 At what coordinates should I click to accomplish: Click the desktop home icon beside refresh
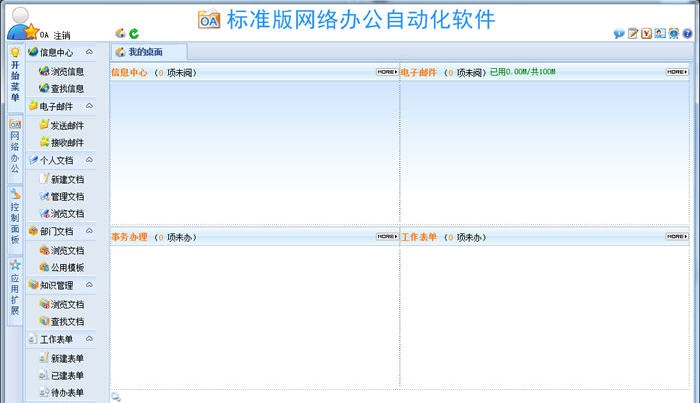tap(120, 33)
